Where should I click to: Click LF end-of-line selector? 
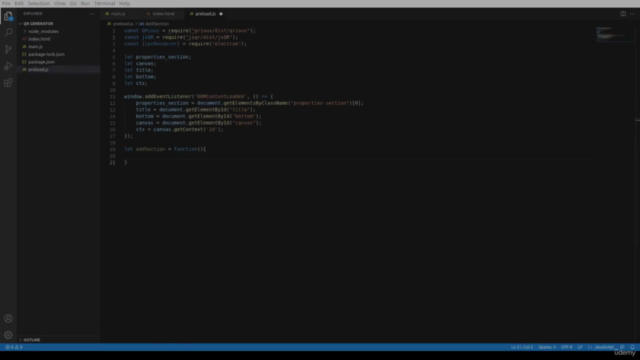pyautogui.click(x=580, y=347)
